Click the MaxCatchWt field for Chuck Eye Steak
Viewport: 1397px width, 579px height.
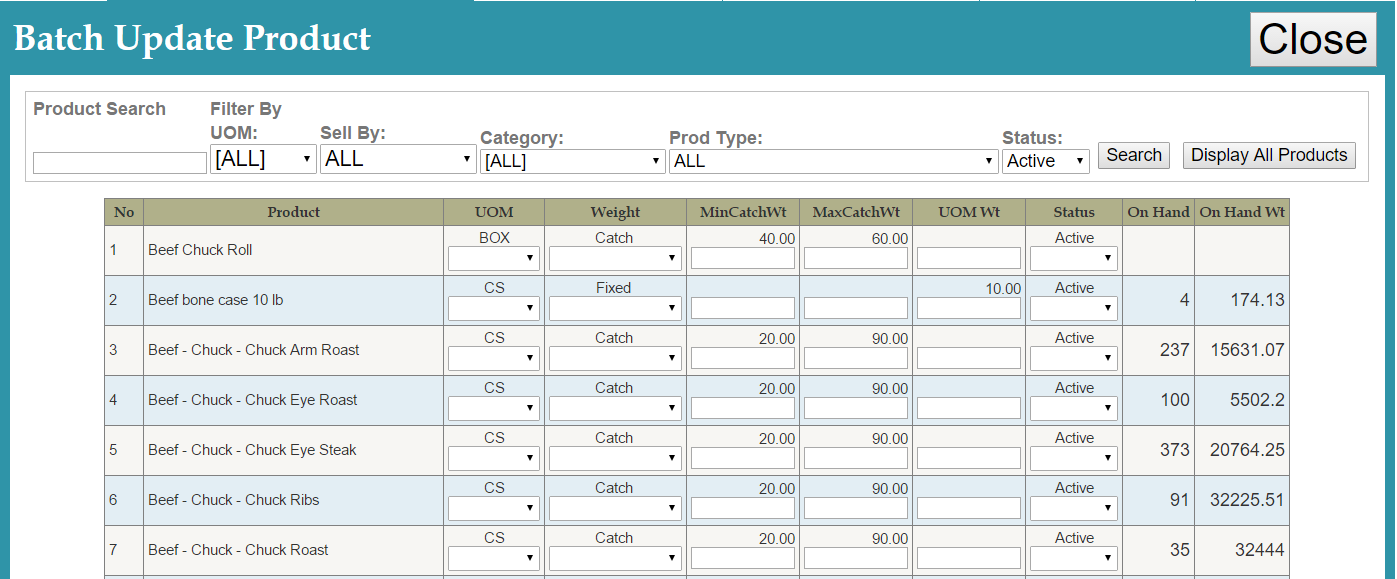(856, 458)
